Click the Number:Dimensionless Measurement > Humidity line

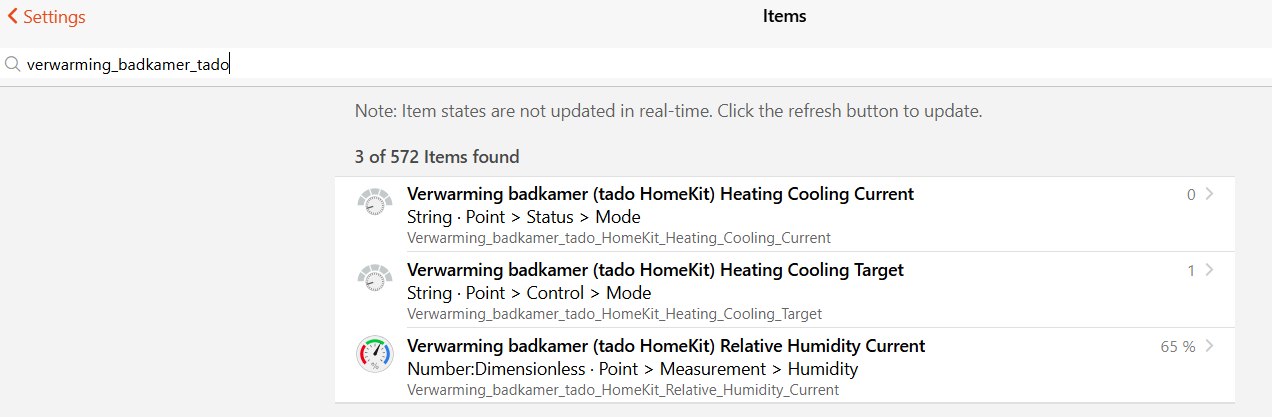[x=632, y=369]
